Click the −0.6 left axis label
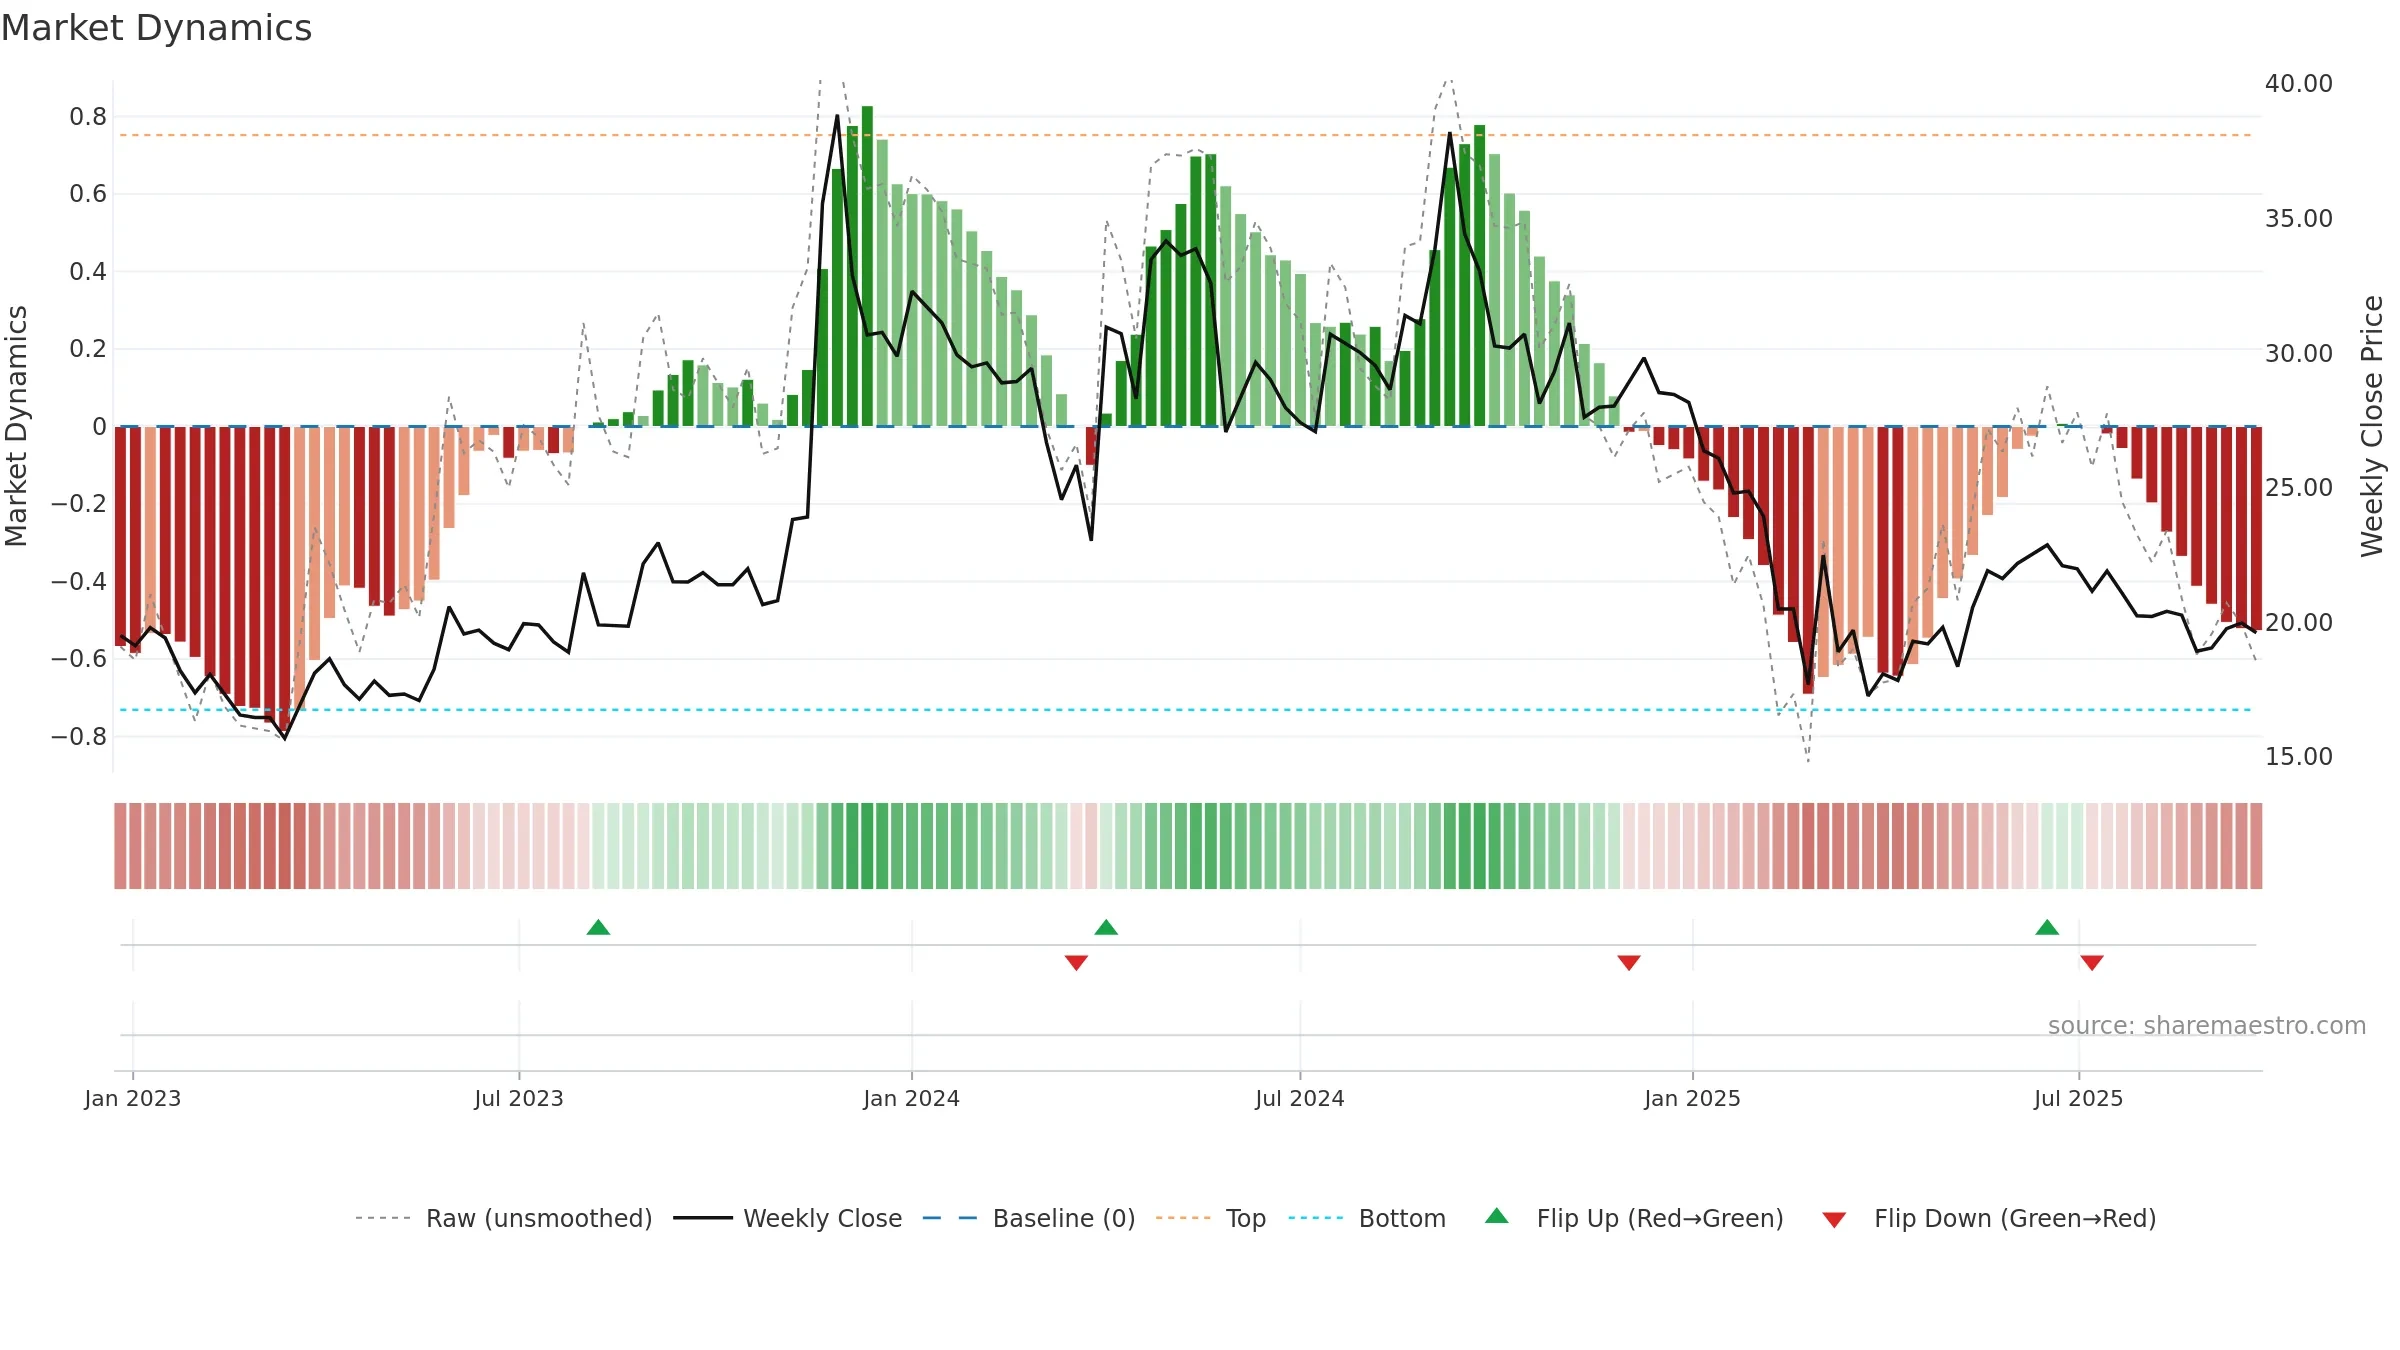 (79, 659)
